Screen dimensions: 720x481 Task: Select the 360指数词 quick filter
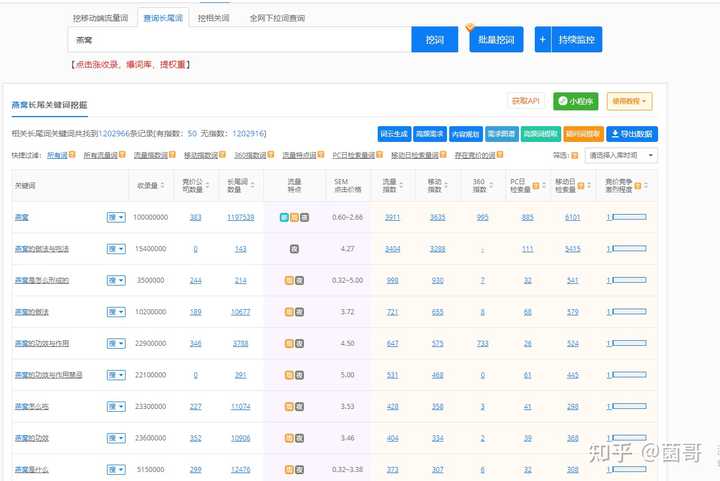click(250, 156)
